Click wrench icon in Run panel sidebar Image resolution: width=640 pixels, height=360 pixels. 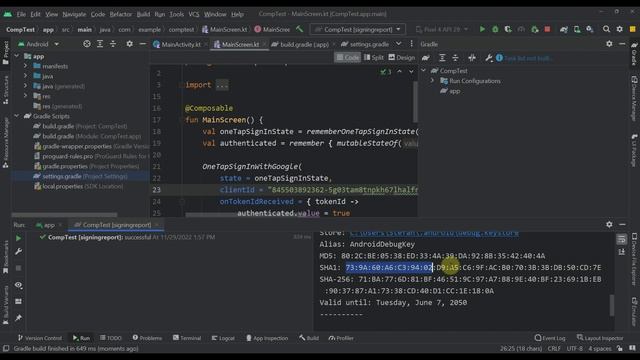[x=18, y=251]
